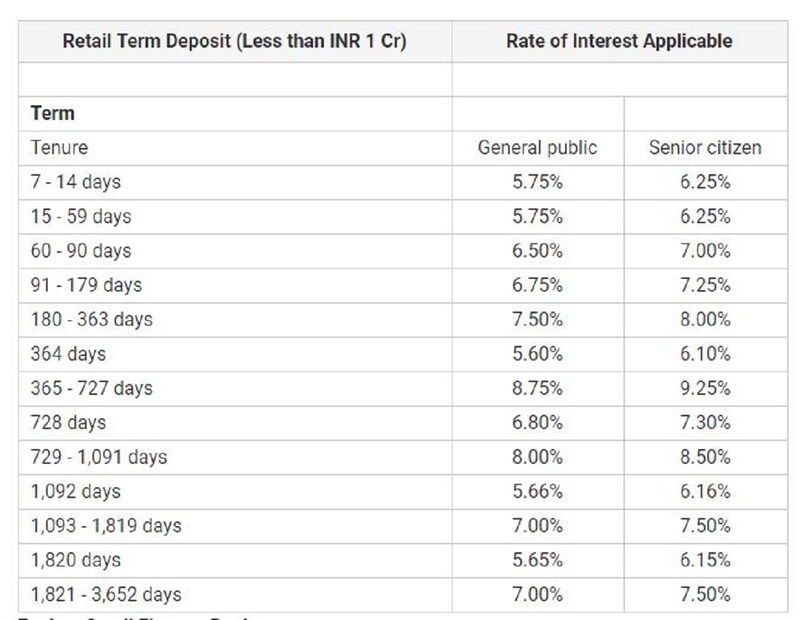Click senior citizen rate for 180 - 363 days

click(x=705, y=319)
